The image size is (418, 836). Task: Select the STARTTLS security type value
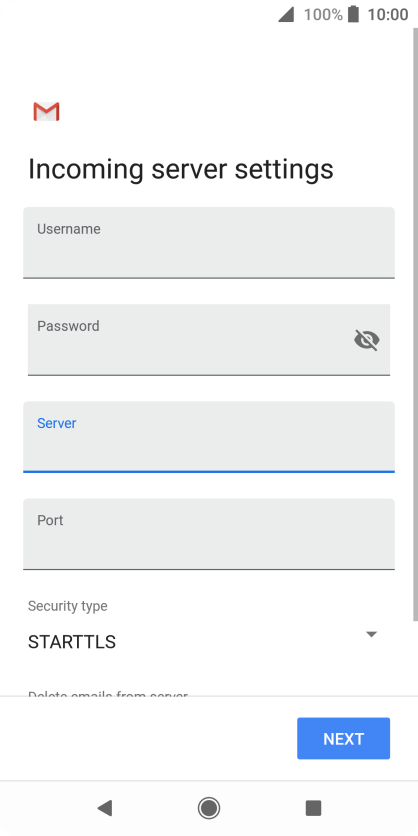pos(72,642)
